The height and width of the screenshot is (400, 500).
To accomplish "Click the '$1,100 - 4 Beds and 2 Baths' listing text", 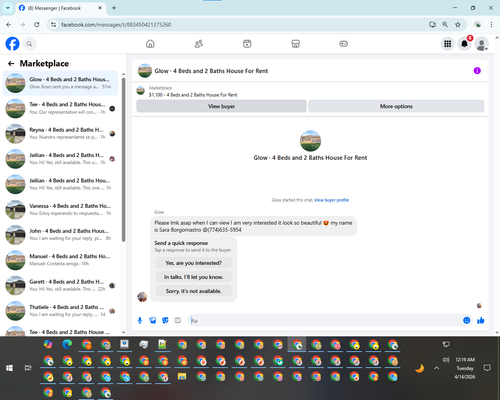I will coord(193,95).
